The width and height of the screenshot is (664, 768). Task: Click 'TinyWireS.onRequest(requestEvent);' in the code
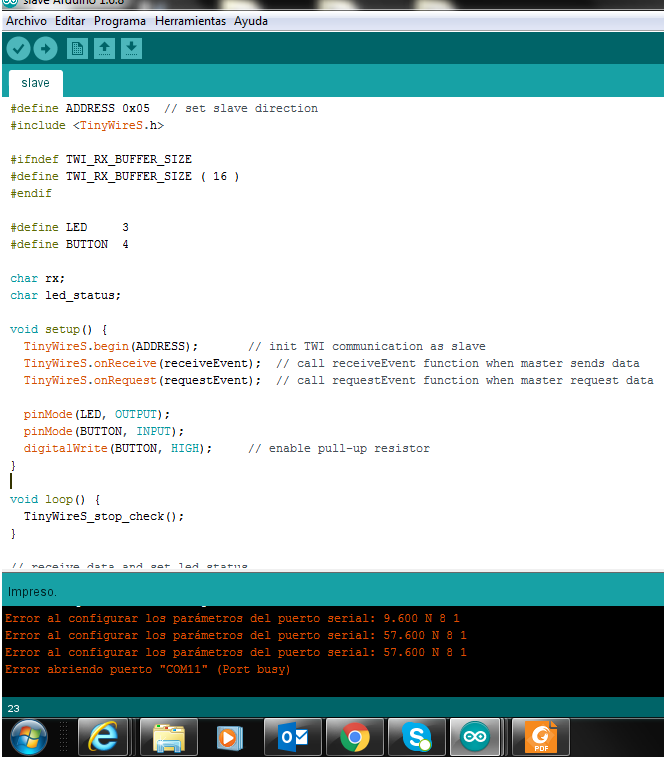coord(142,381)
